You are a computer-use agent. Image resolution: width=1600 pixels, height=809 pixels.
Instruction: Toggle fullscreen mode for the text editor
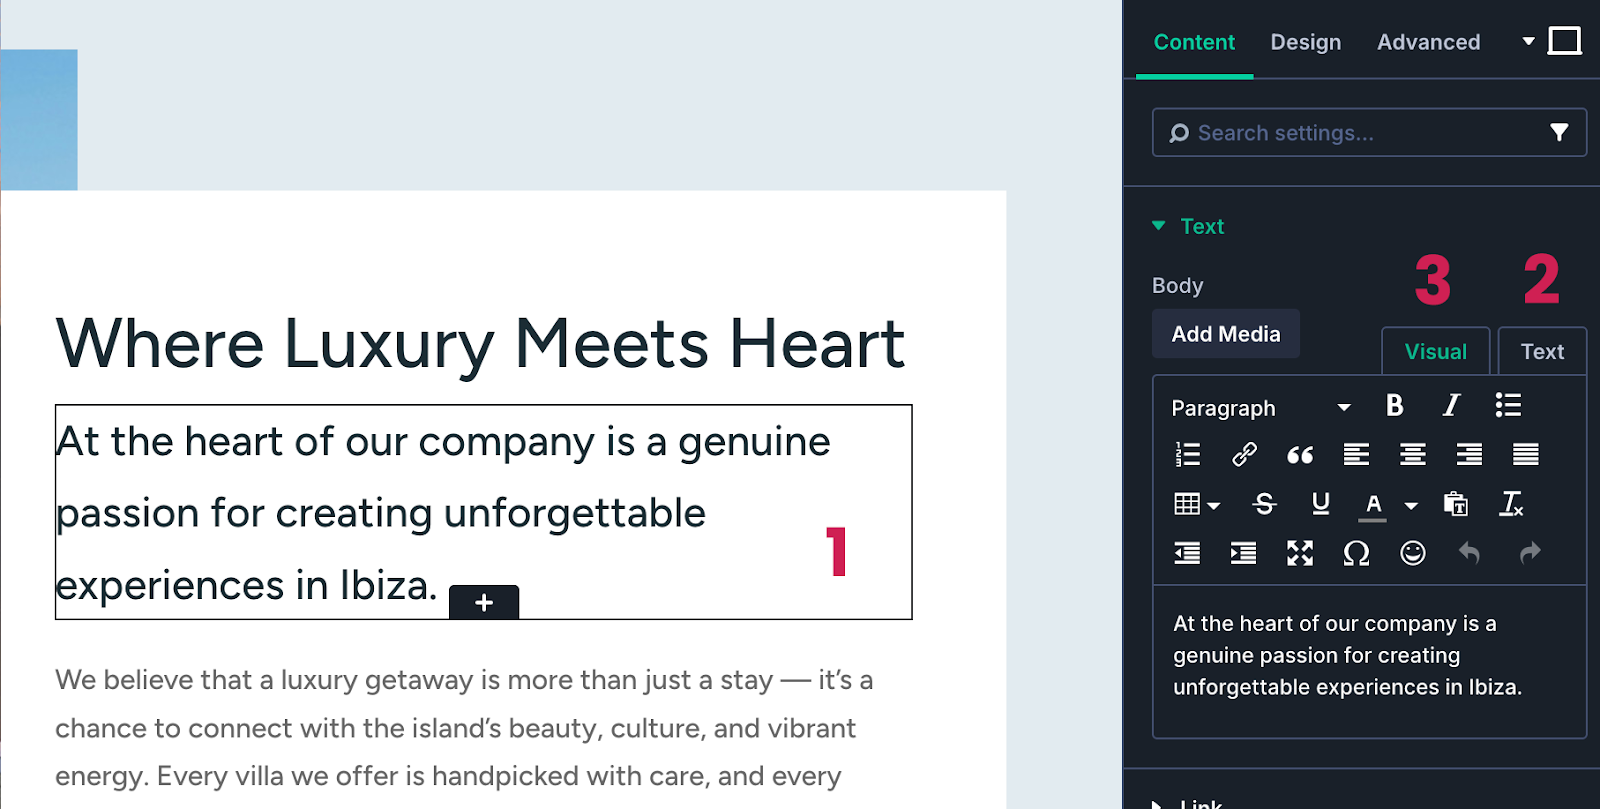pos(1301,553)
